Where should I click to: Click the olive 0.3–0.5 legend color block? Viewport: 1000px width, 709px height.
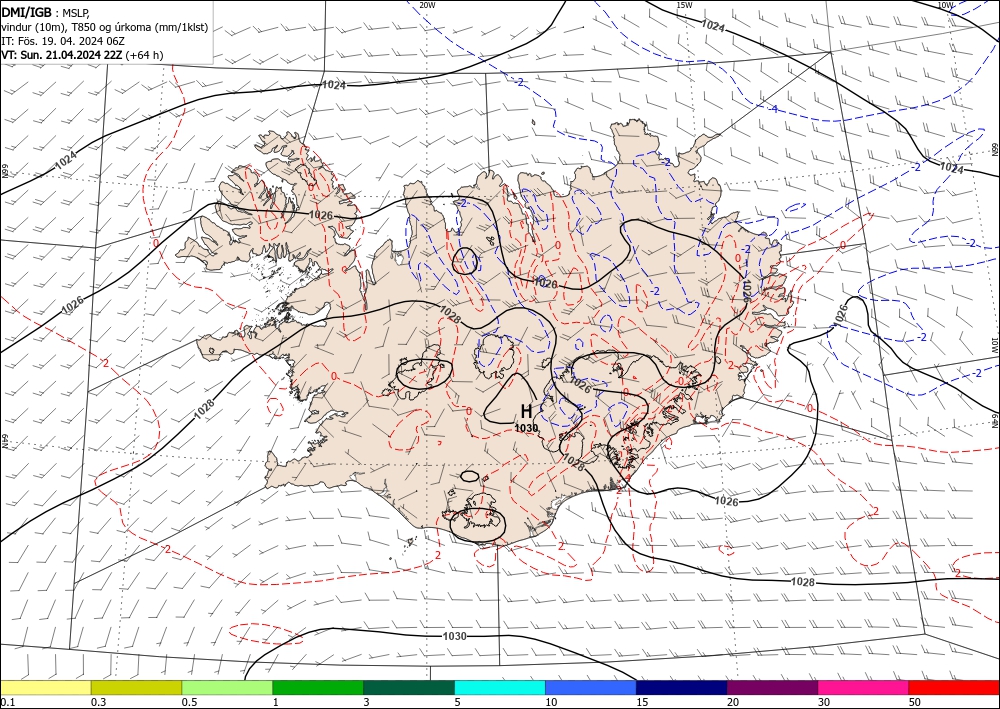point(136,687)
